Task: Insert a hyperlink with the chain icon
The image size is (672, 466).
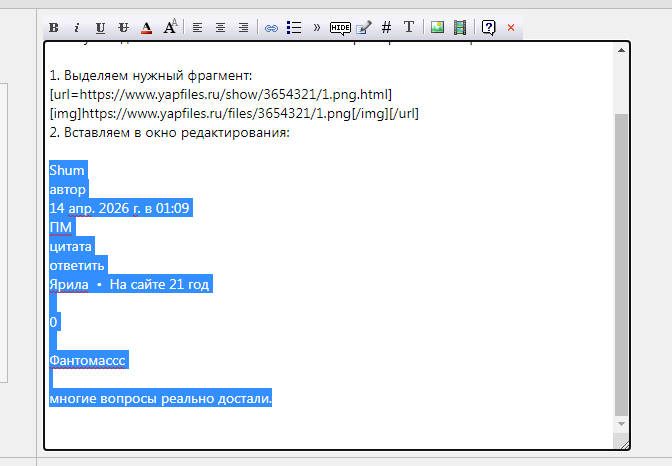Action: (x=270, y=28)
